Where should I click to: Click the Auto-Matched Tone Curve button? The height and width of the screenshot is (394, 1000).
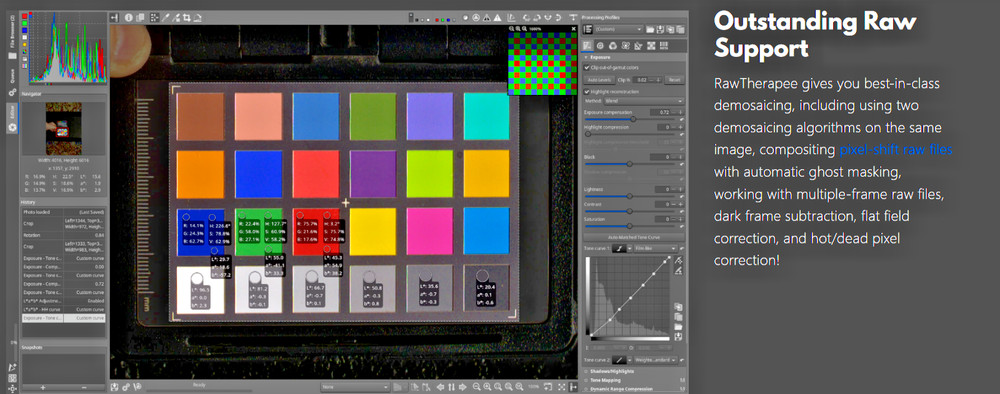point(634,237)
